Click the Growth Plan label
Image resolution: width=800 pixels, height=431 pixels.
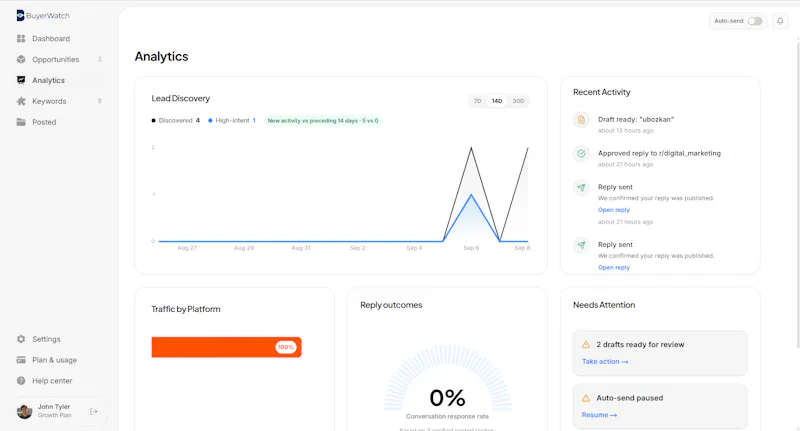click(x=55, y=416)
